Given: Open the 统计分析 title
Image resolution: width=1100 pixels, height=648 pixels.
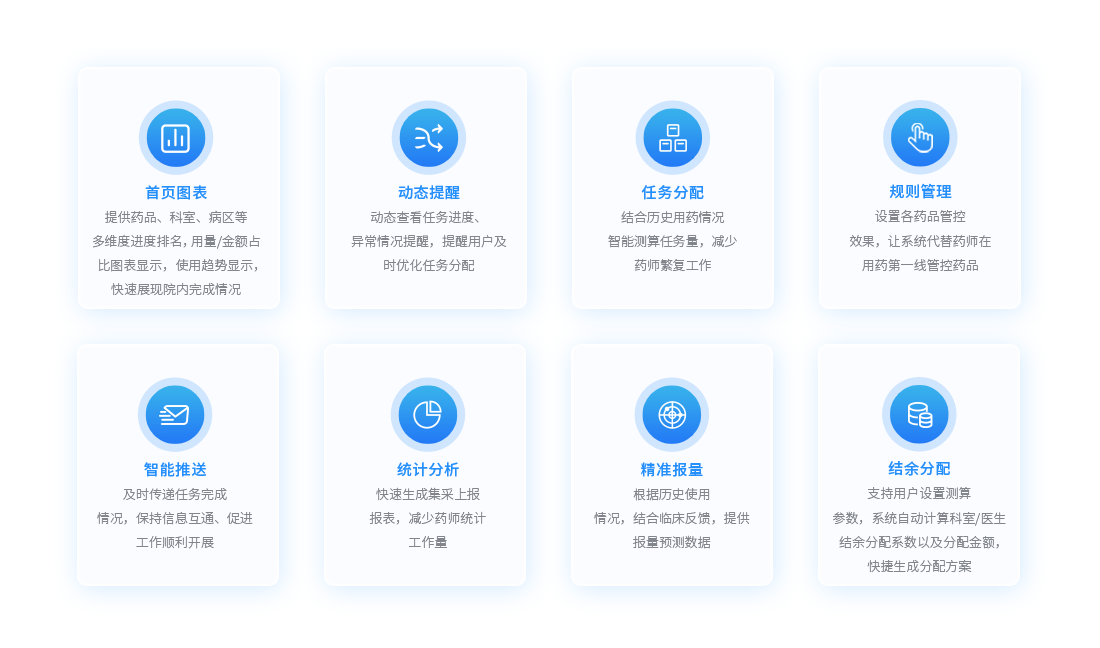Looking at the screenshot, I should tap(428, 470).
